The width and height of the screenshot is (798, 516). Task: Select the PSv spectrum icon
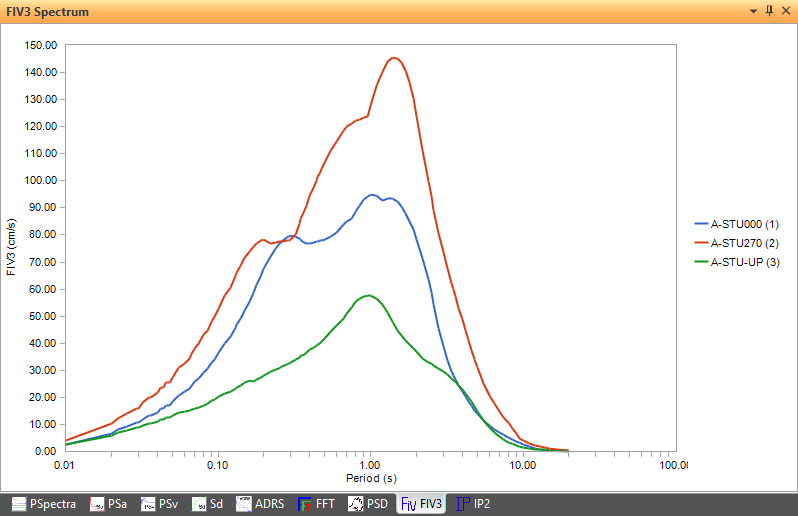click(x=148, y=504)
